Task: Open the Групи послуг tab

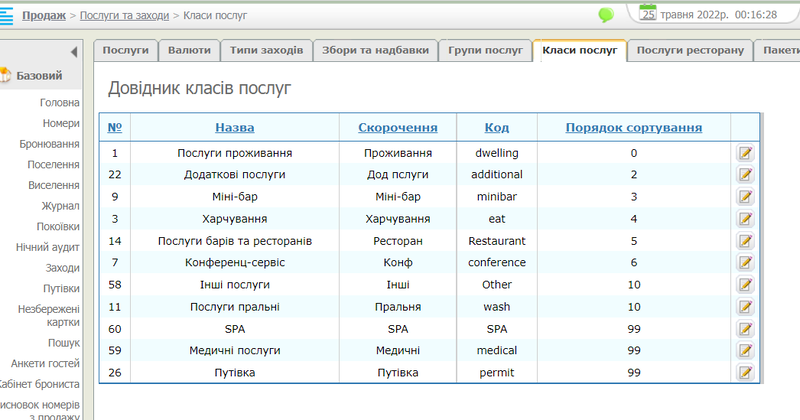Action: point(485,50)
